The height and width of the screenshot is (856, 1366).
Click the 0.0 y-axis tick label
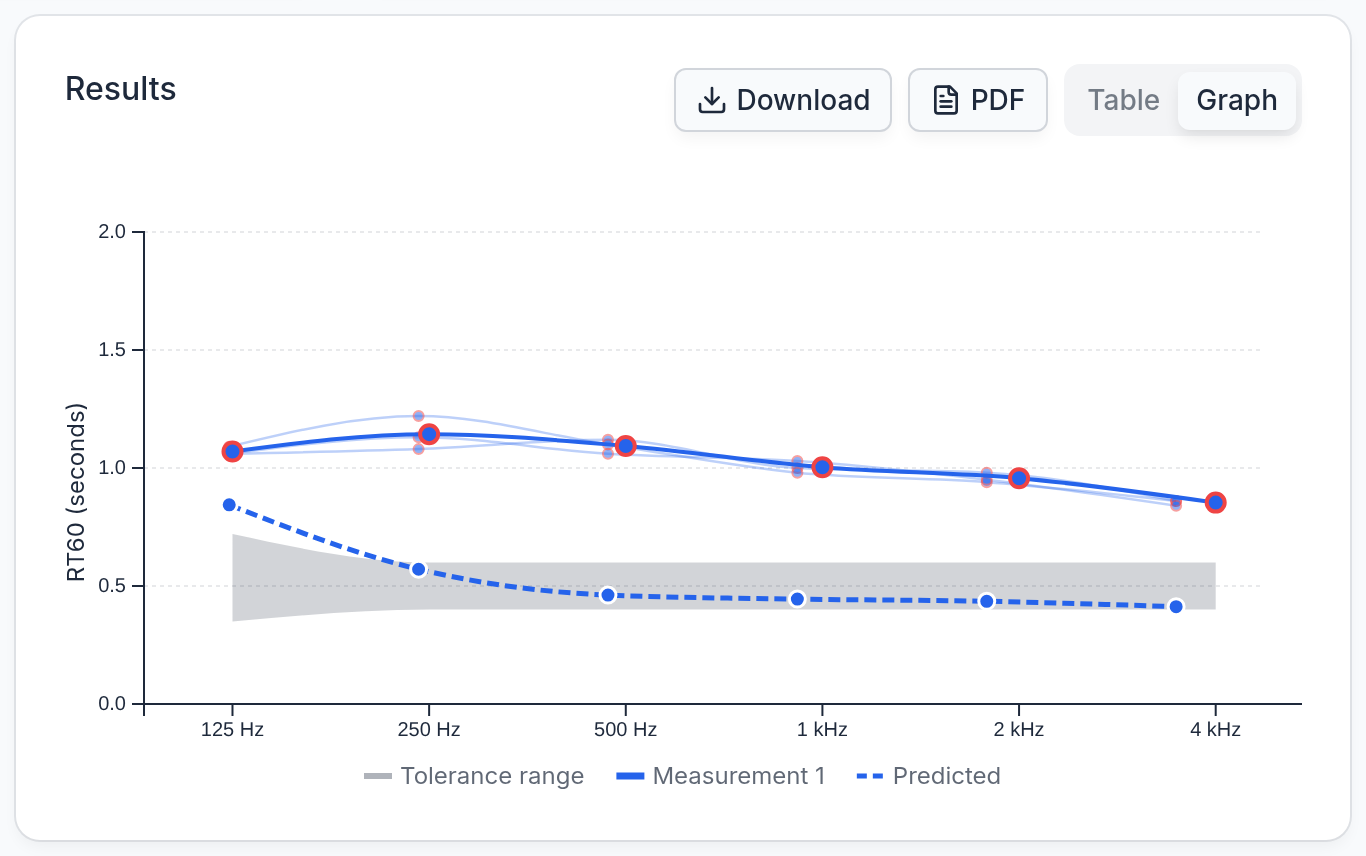(114, 704)
